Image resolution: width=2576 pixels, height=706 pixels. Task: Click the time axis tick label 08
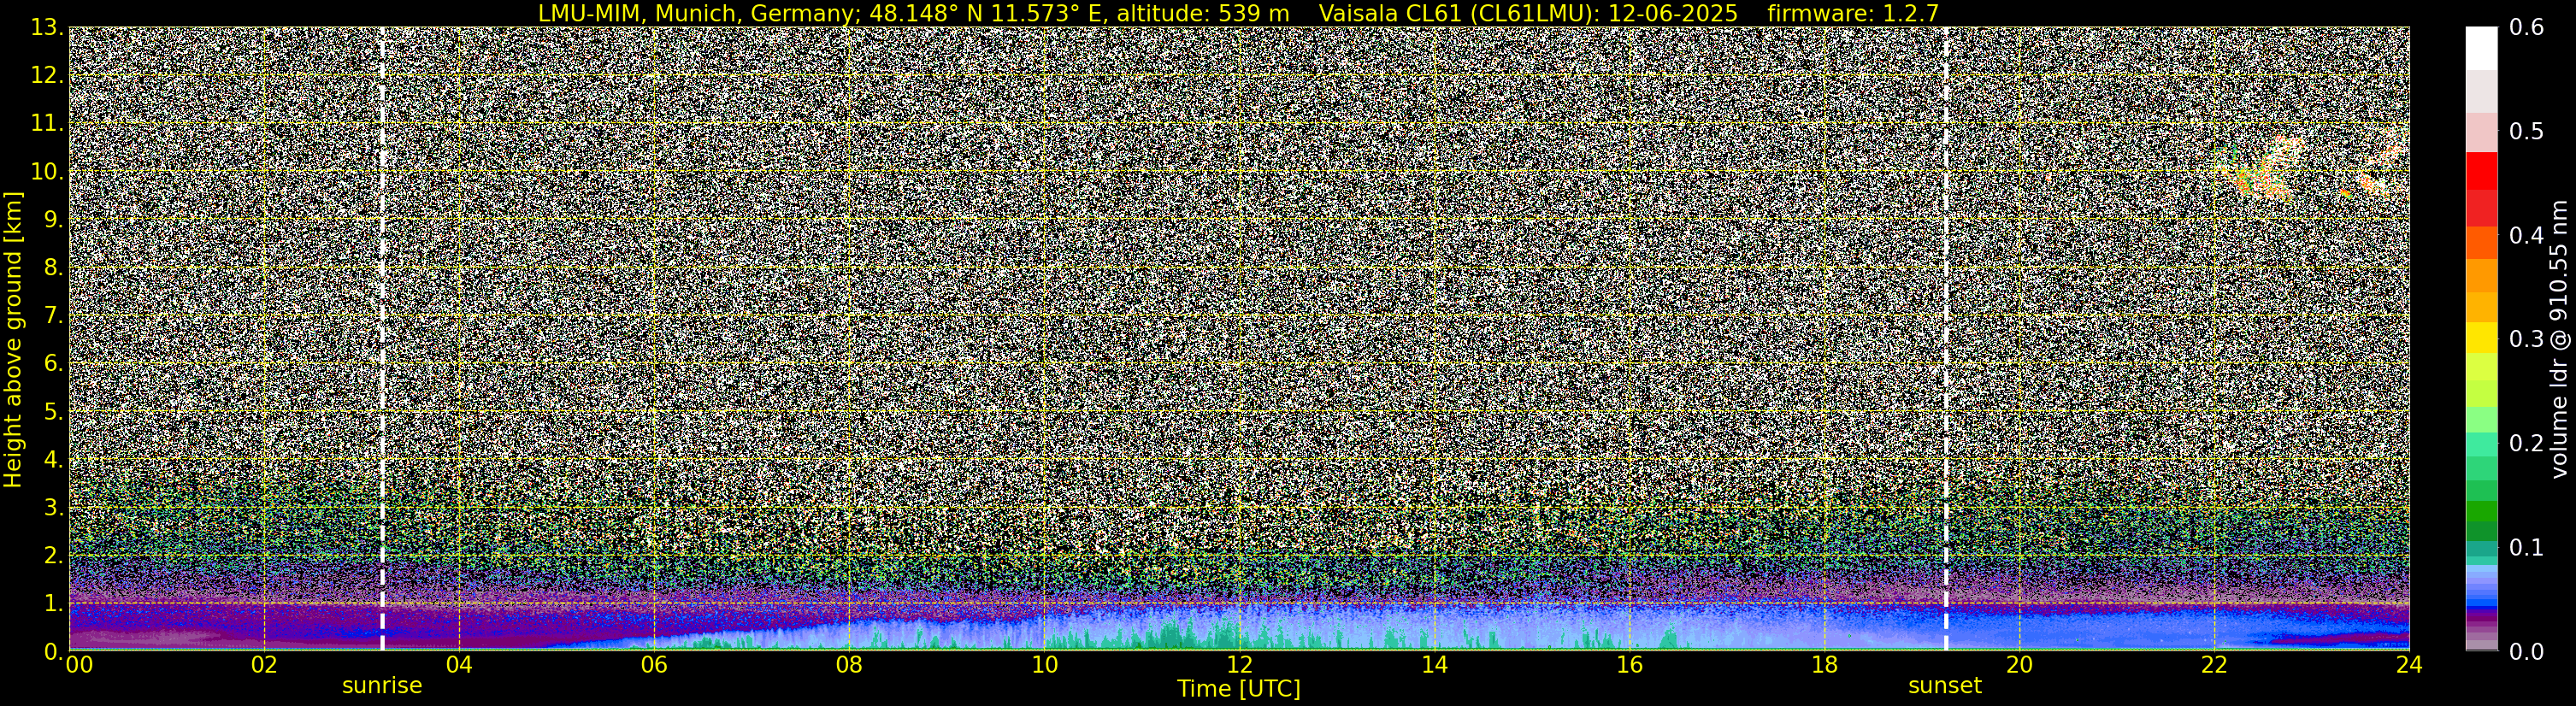pyautogui.click(x=849, y=665)
